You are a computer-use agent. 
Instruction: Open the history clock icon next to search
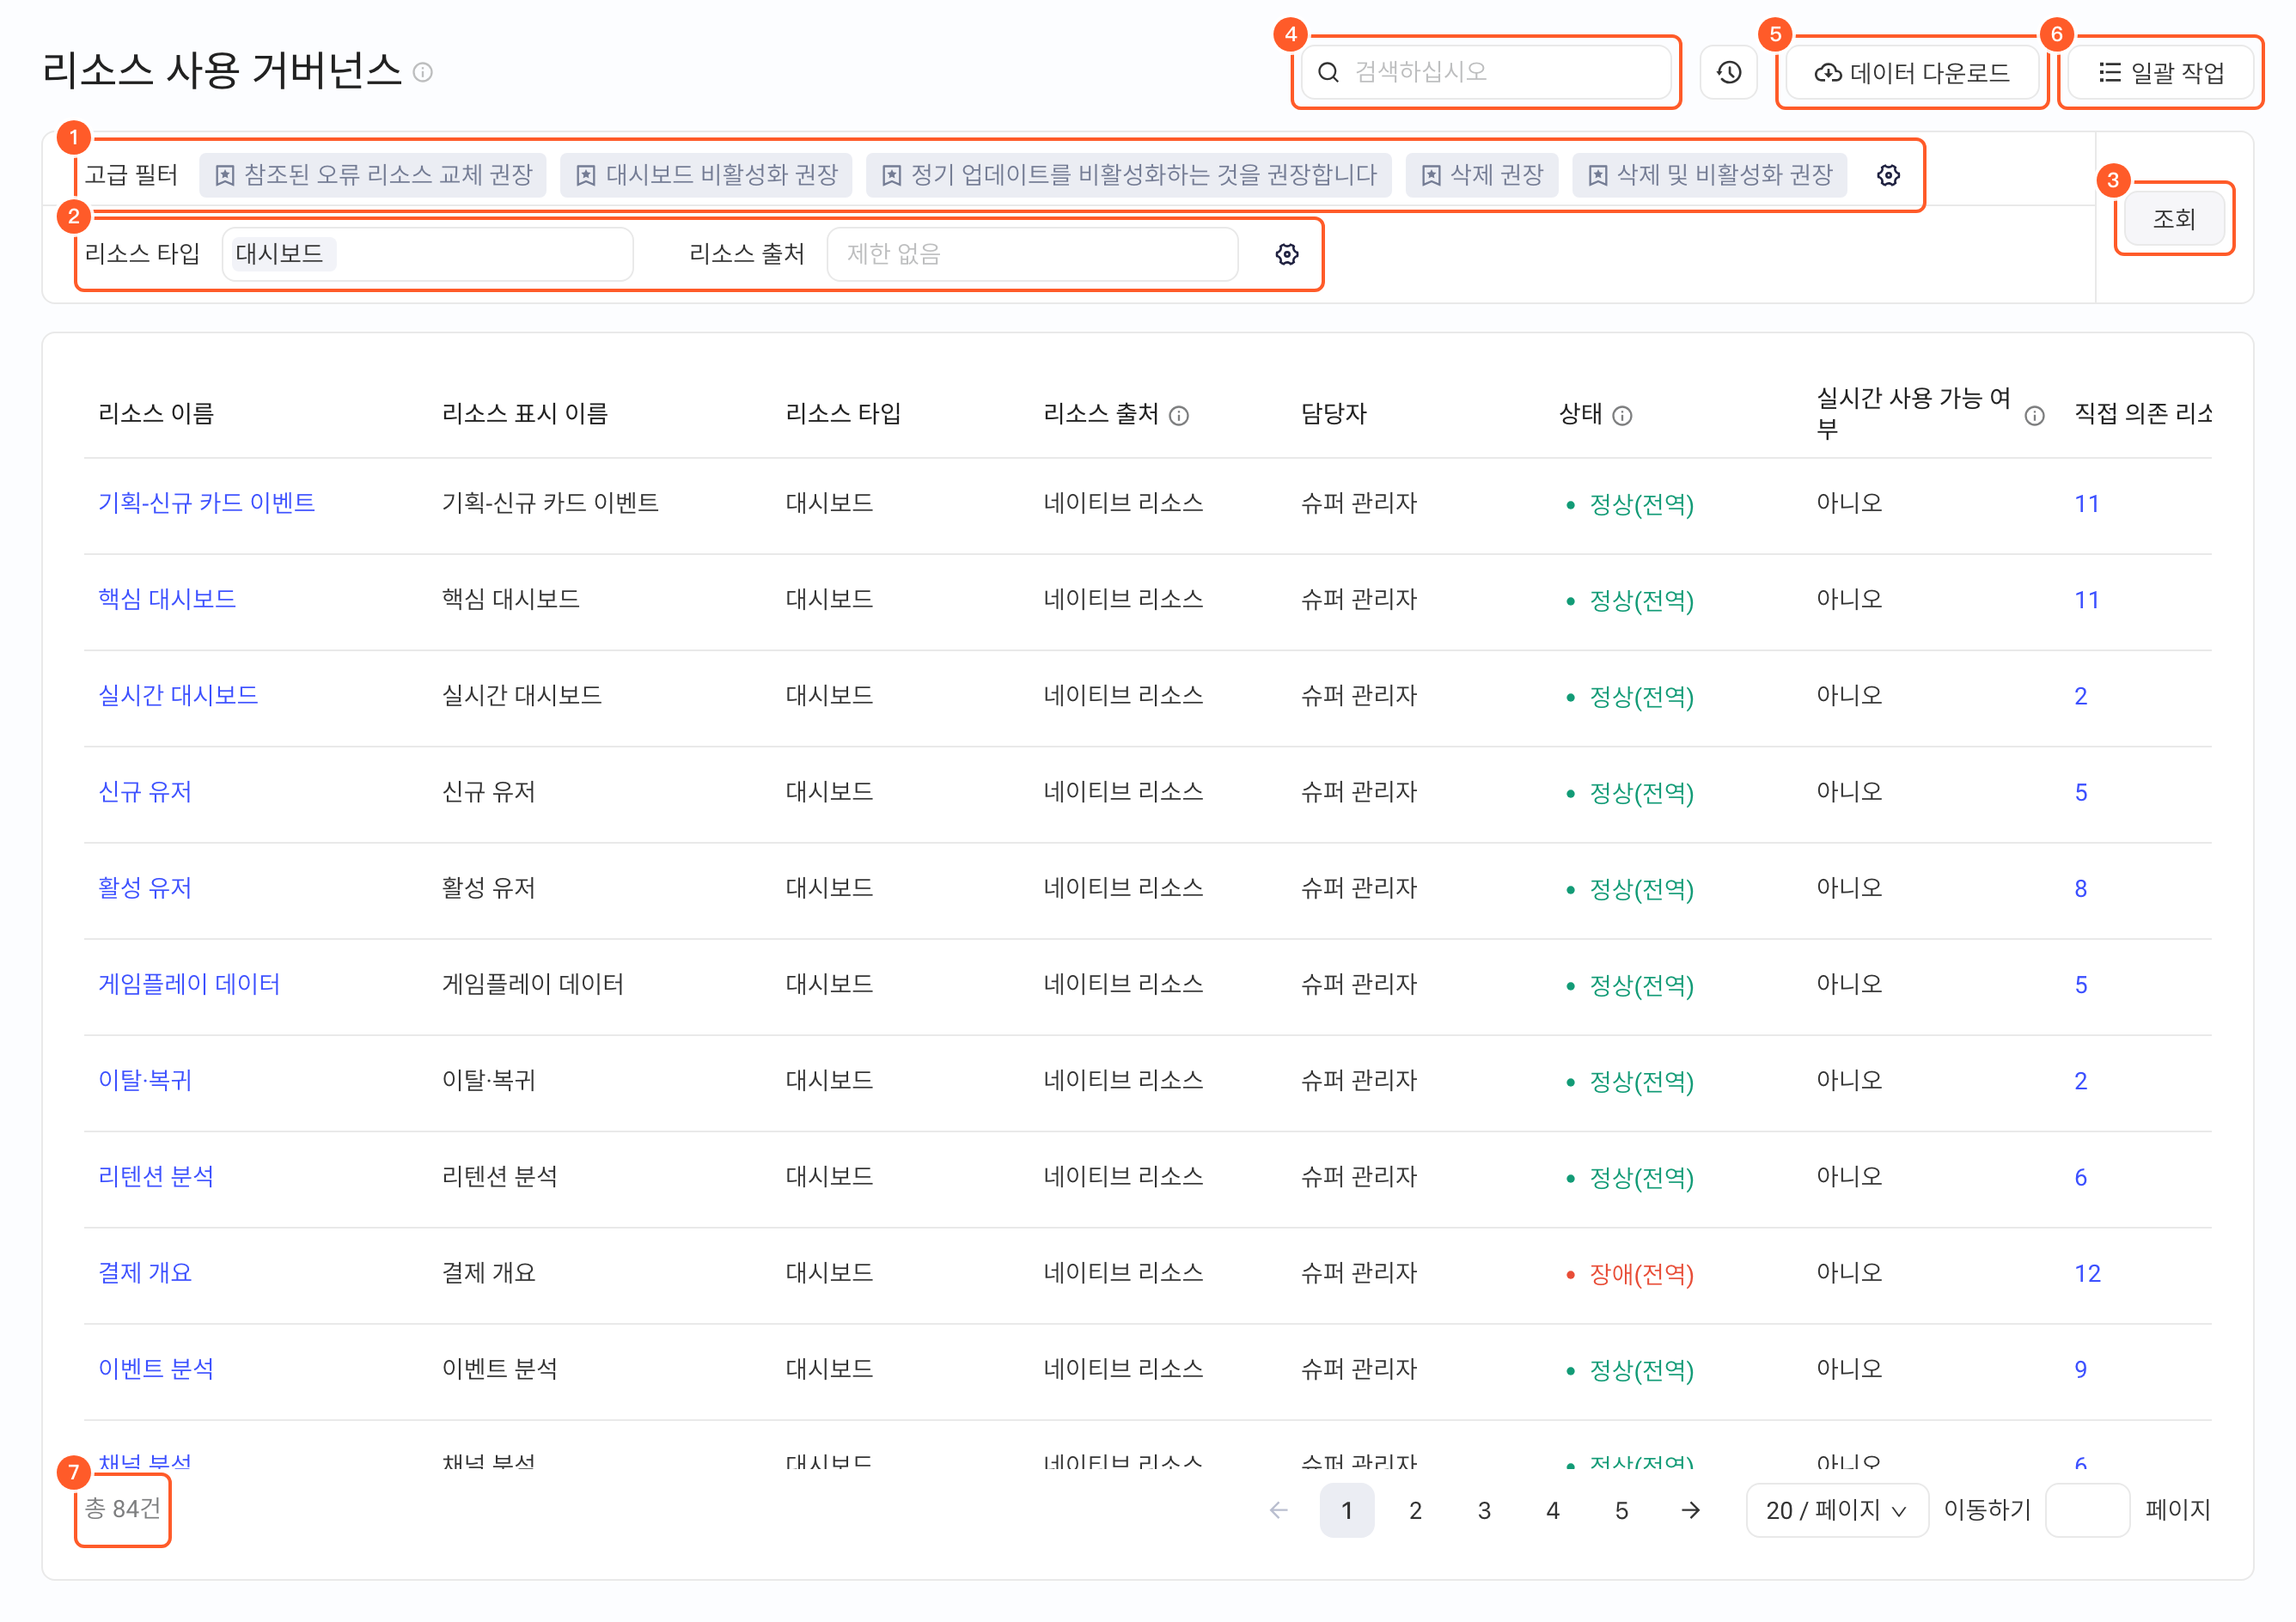[1729, 72]
